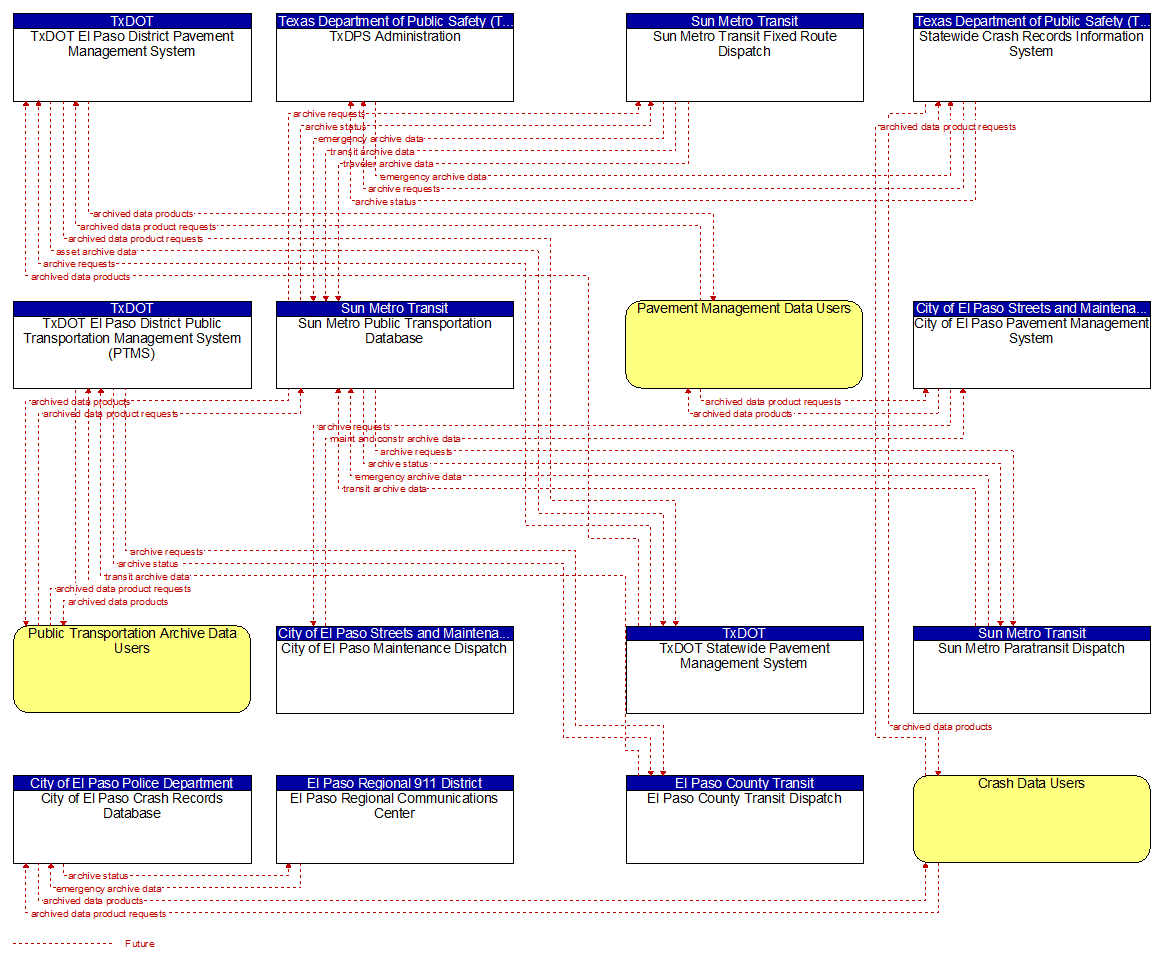This screenshot has width=1160, height=961.
Task: Click the "maint and constr archive data" label
Action: [395, 439]
